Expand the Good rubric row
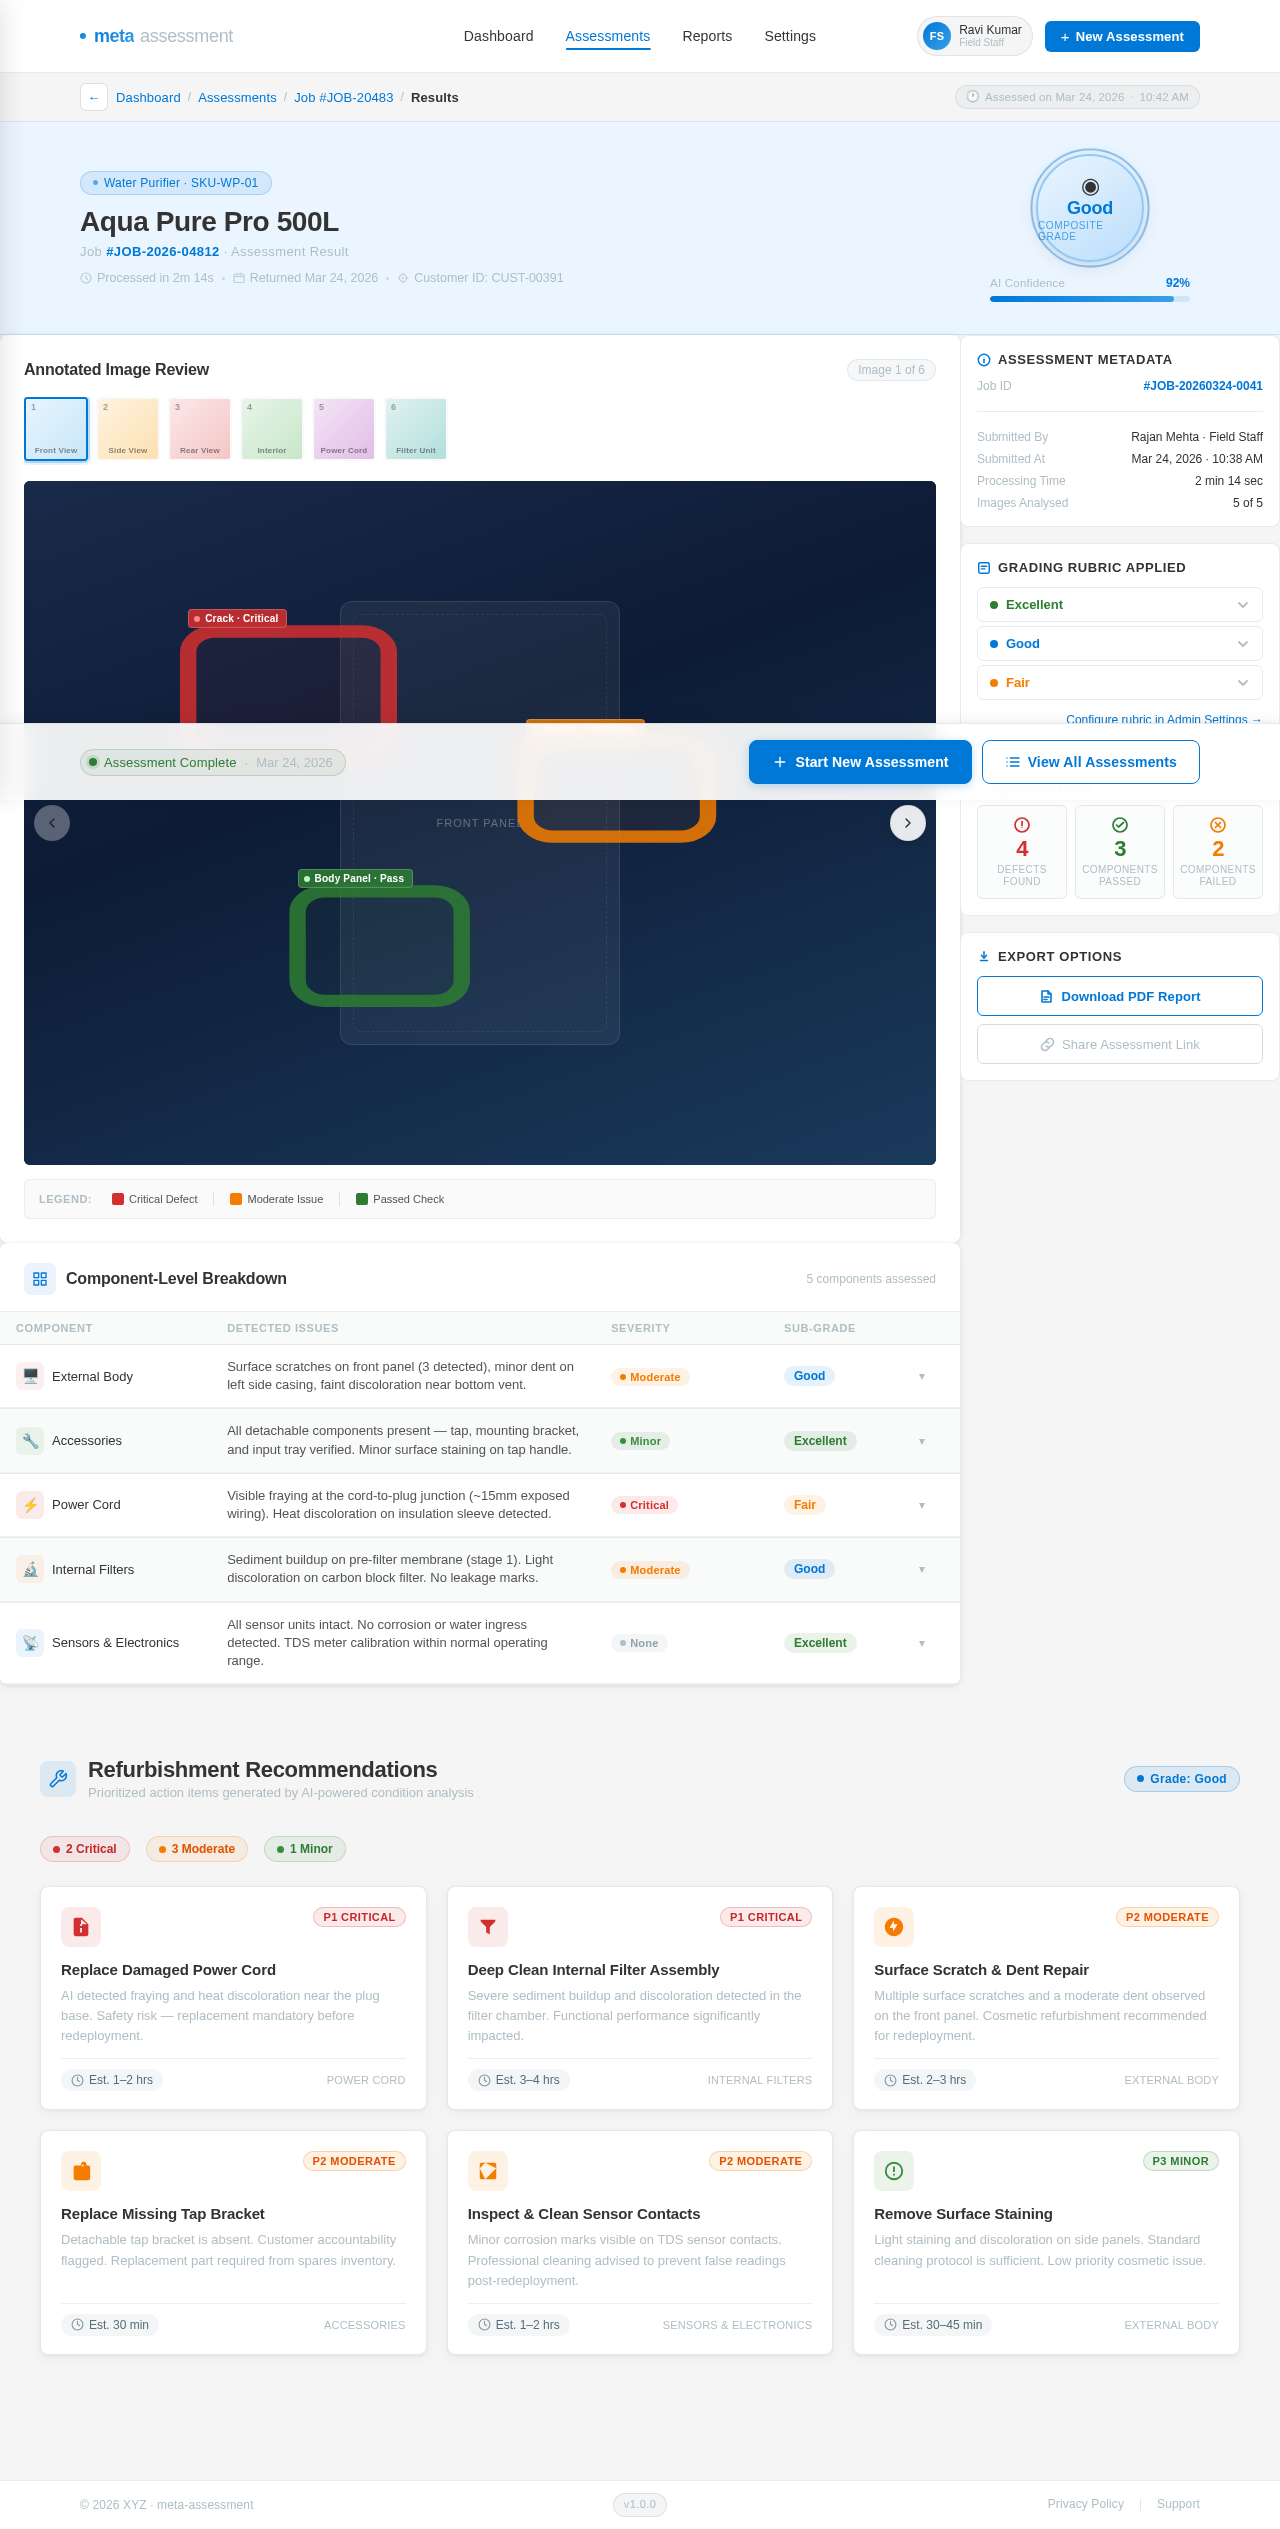This screenshot has height=2529, width=1280. tap(1120, 644)
